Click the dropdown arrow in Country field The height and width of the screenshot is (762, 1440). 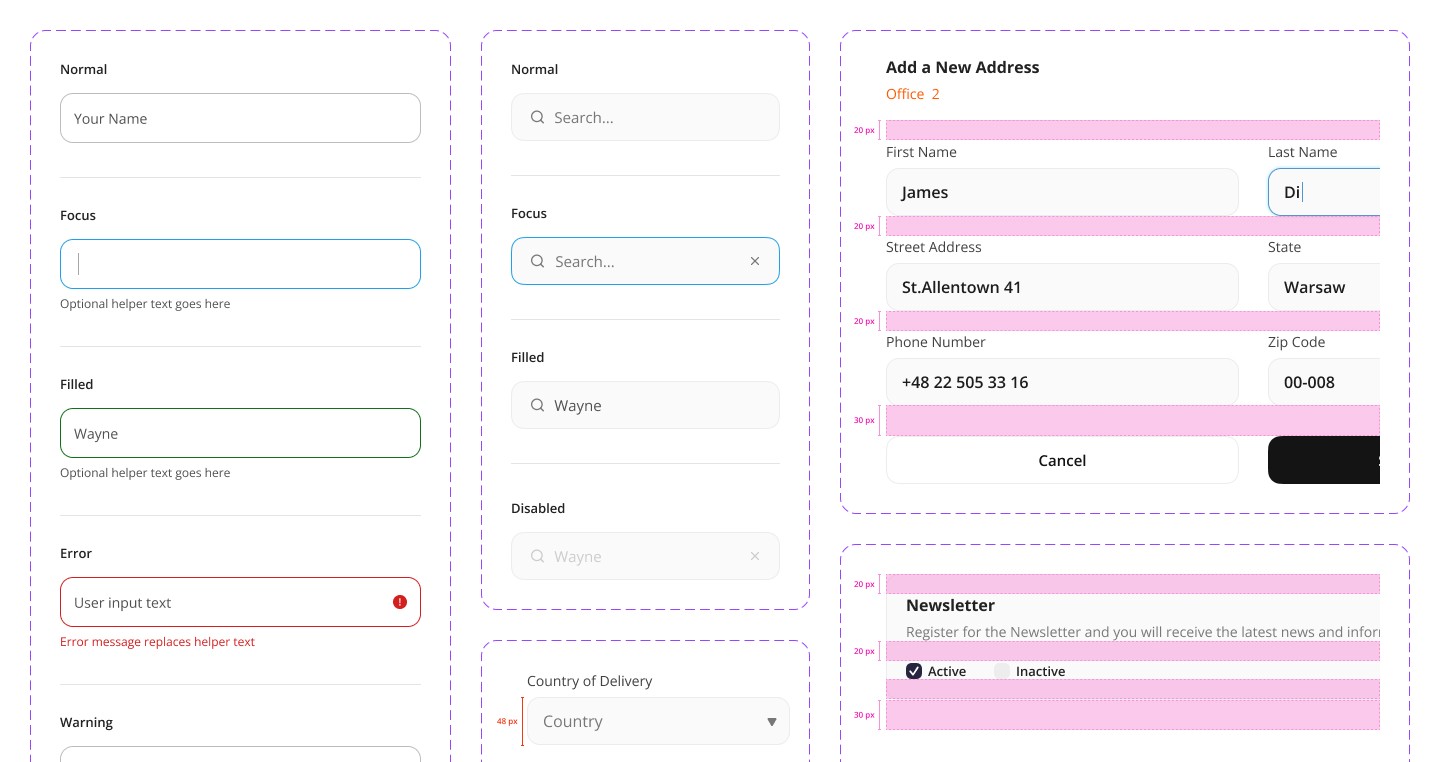[771, 722]
